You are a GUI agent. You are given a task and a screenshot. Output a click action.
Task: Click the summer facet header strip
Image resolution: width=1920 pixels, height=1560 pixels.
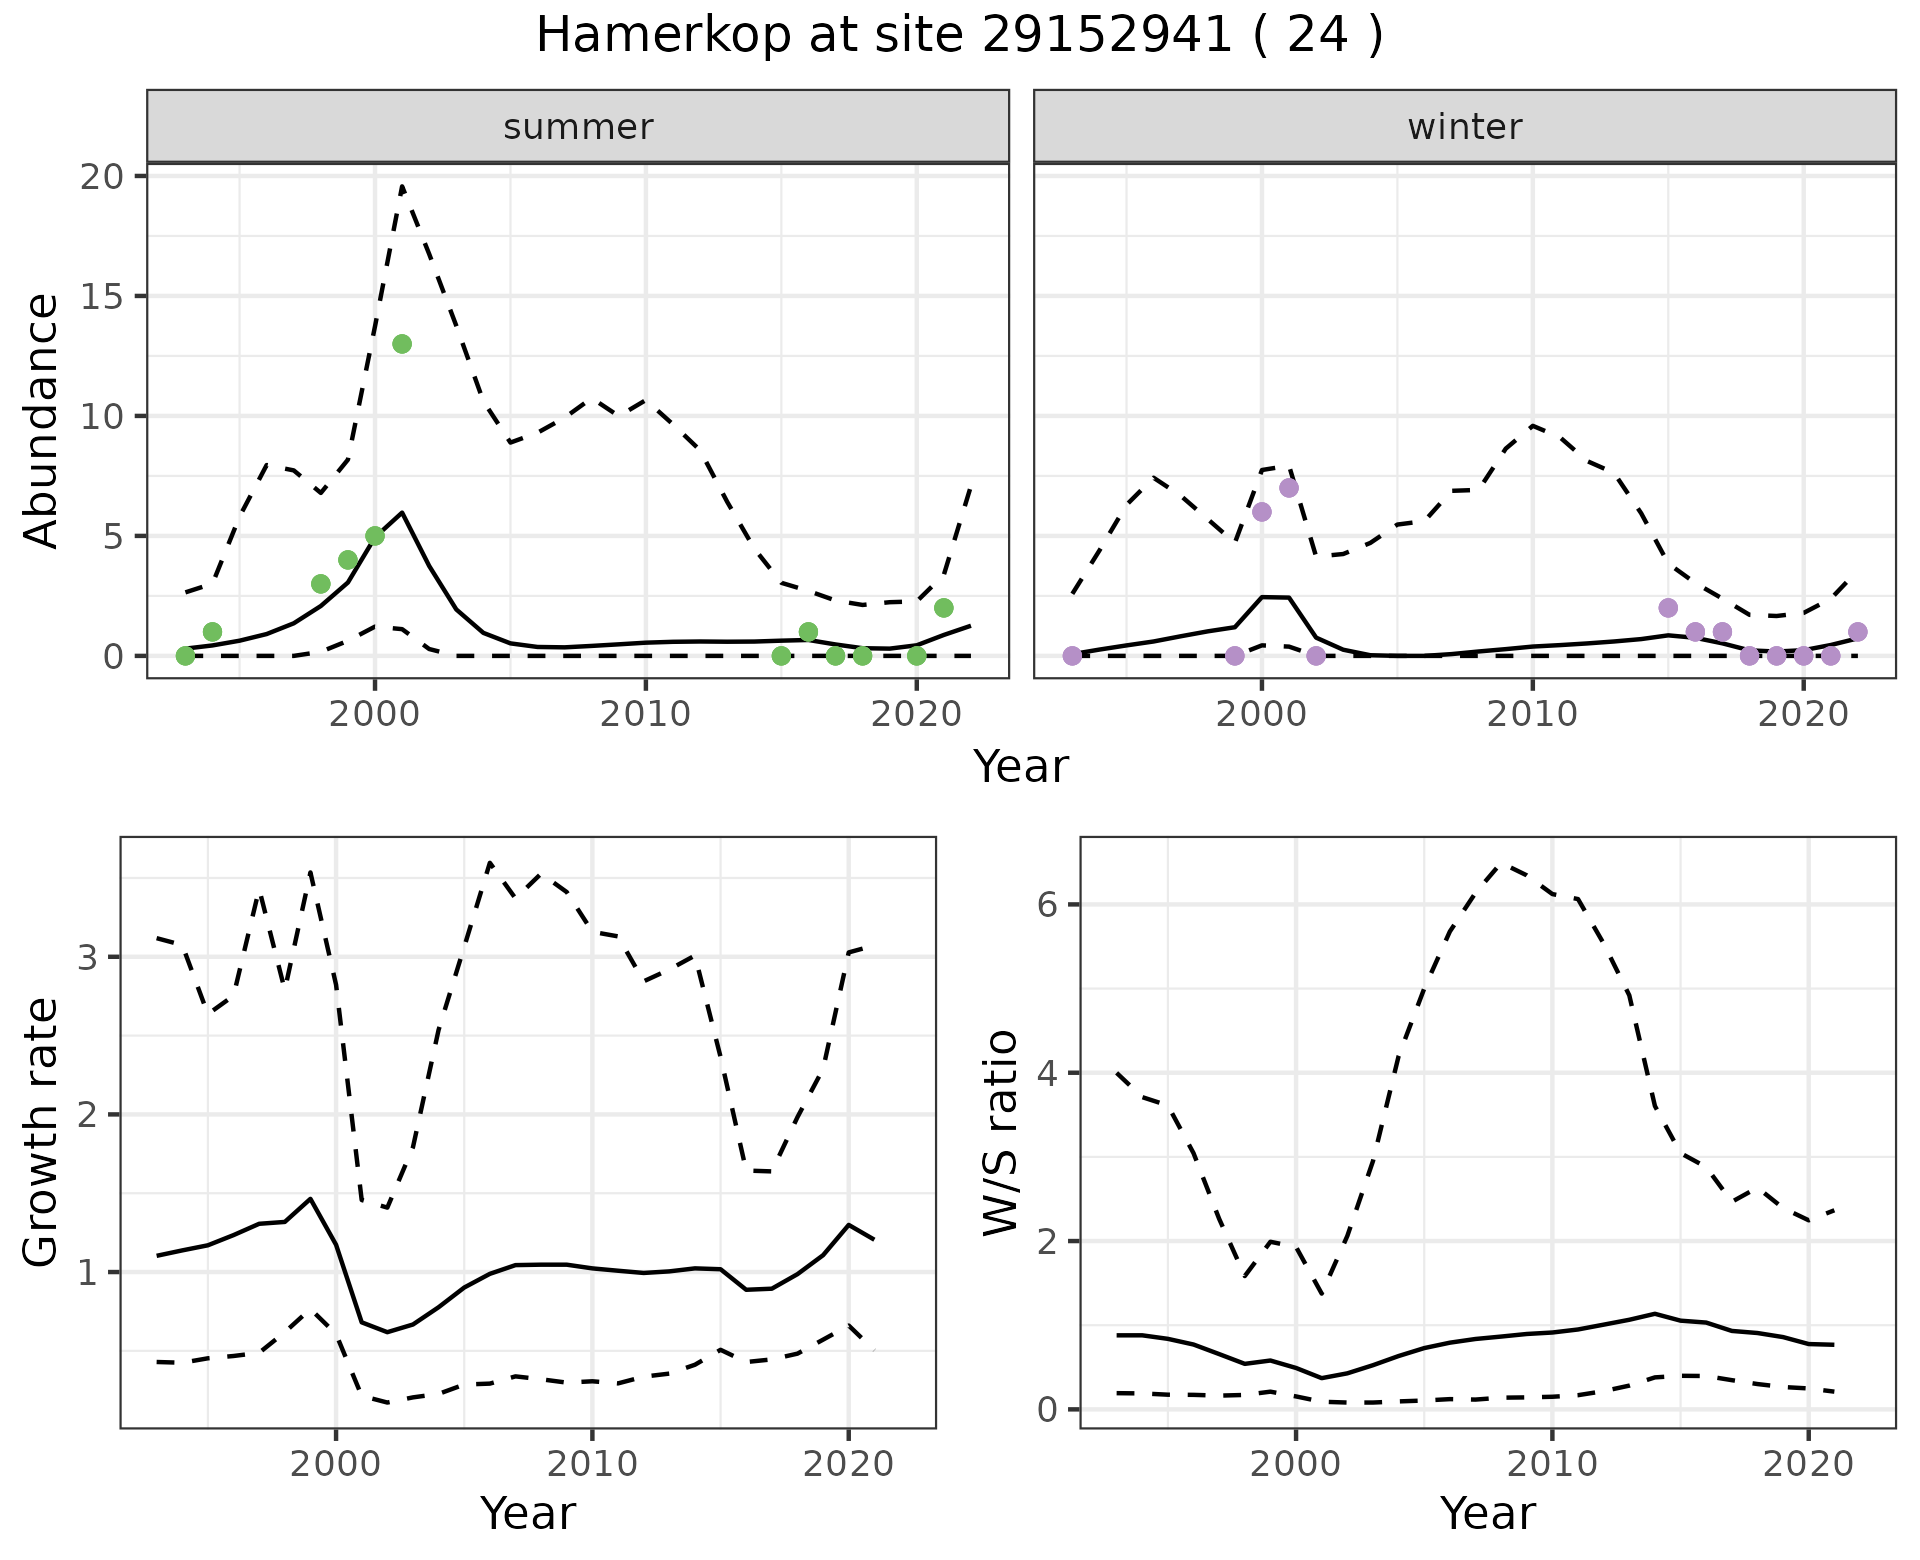click(578, 127)
